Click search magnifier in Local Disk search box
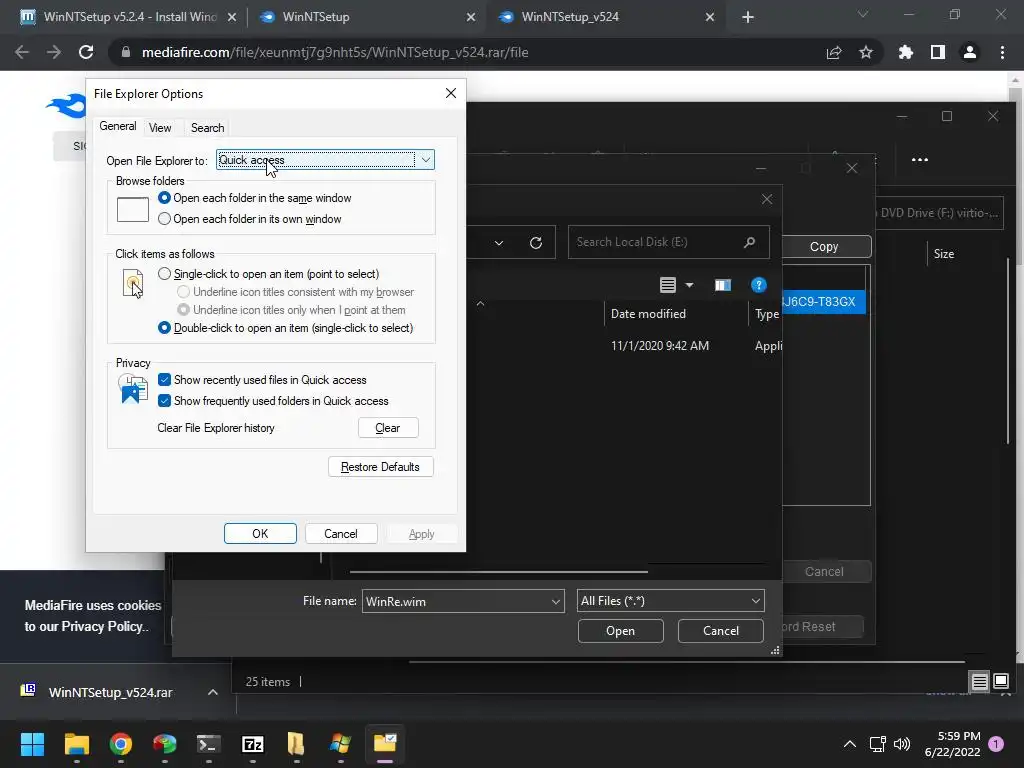This screenshot has height=768, width=1024. pyautogui.click(x=750, y=242)
